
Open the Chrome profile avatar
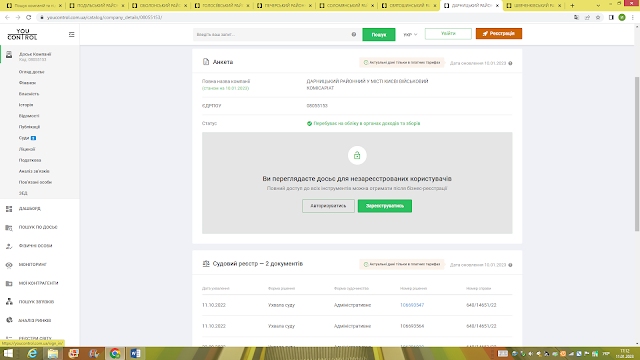(x=622, y=17)
